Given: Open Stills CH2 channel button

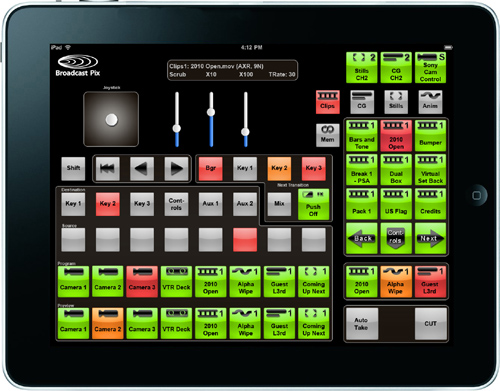Looking at the screenshot, I should [x=362, y=67].
